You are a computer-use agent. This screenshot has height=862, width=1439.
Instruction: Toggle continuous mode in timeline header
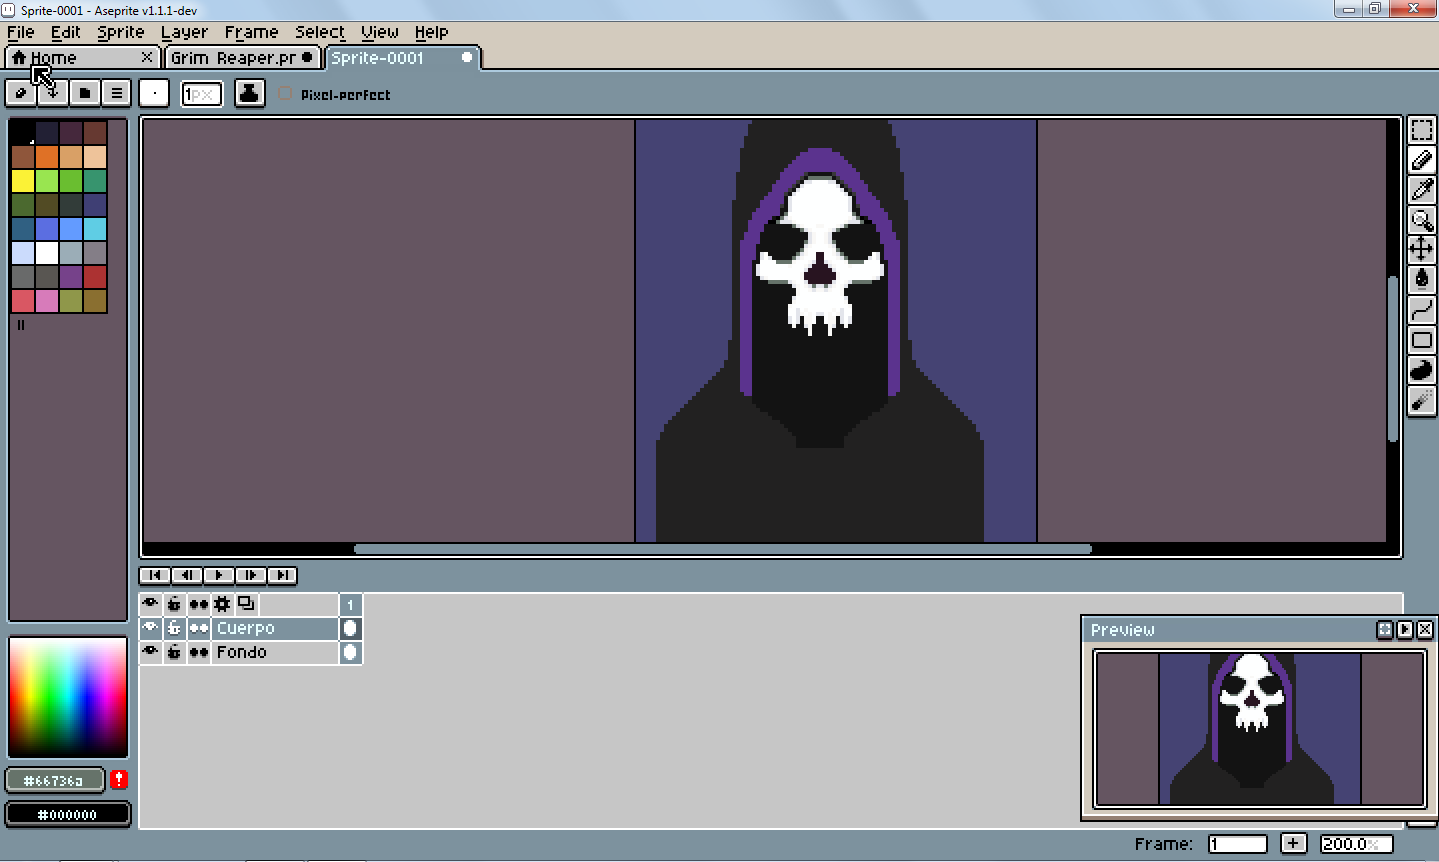(x=198, y=604)
